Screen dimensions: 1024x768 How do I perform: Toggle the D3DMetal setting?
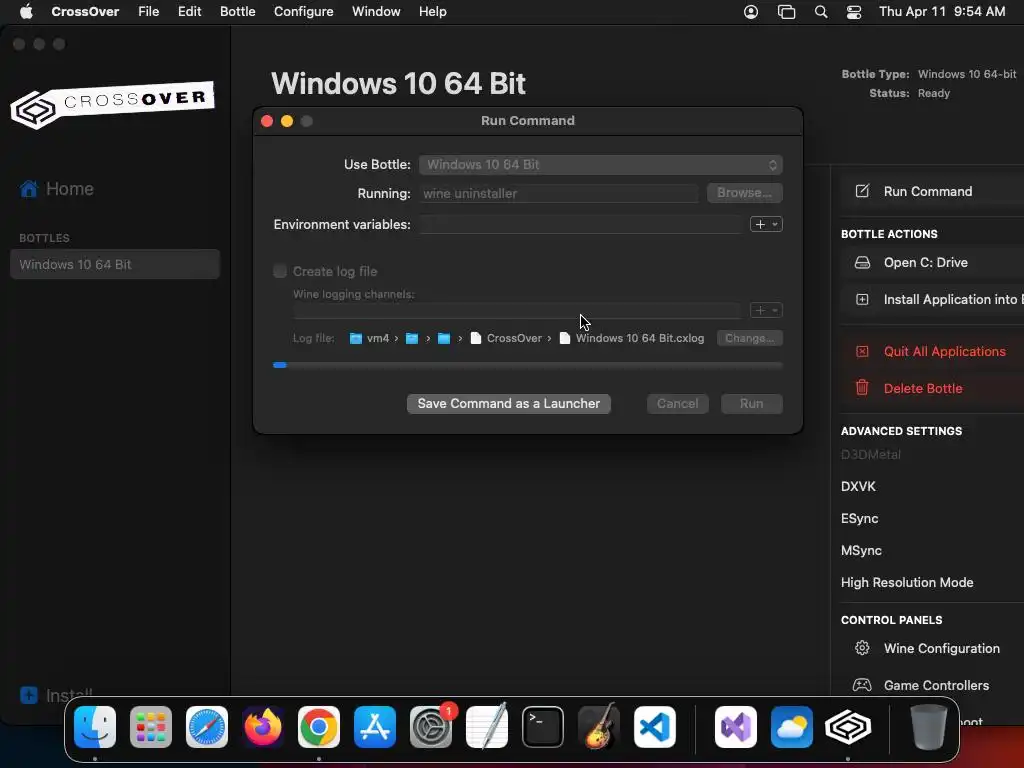[871, 455]
